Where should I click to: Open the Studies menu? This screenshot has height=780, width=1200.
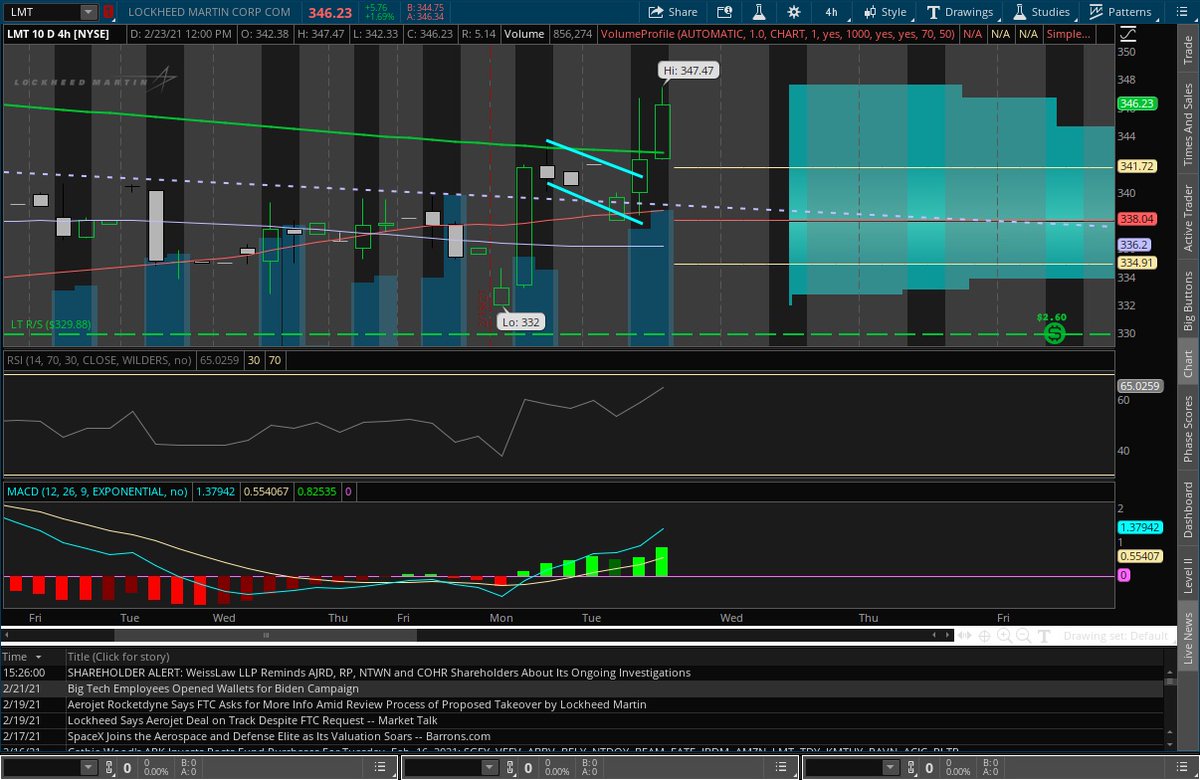[x=1041, y=12]
